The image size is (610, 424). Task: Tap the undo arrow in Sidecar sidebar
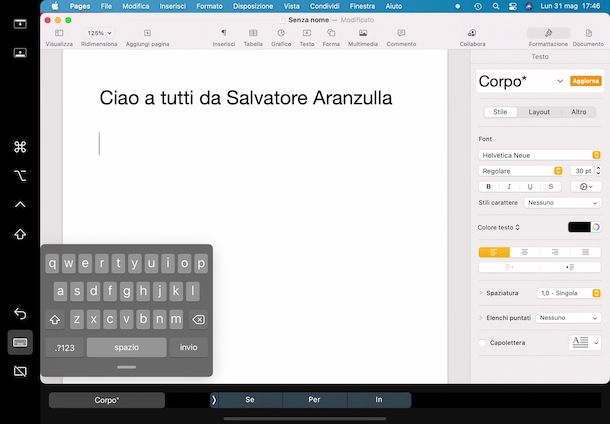[20, 313]
